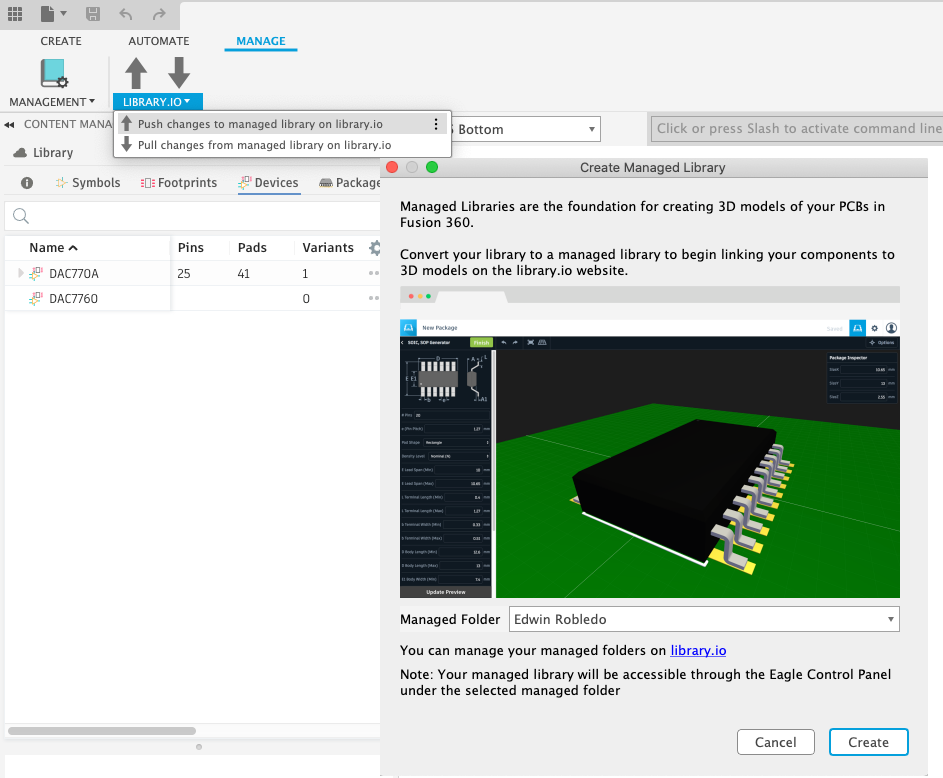Viewport: 943px width, 778px height.
Task: Toggle the LIBRARY.IO dropdown
Action: tap(157, 102)
